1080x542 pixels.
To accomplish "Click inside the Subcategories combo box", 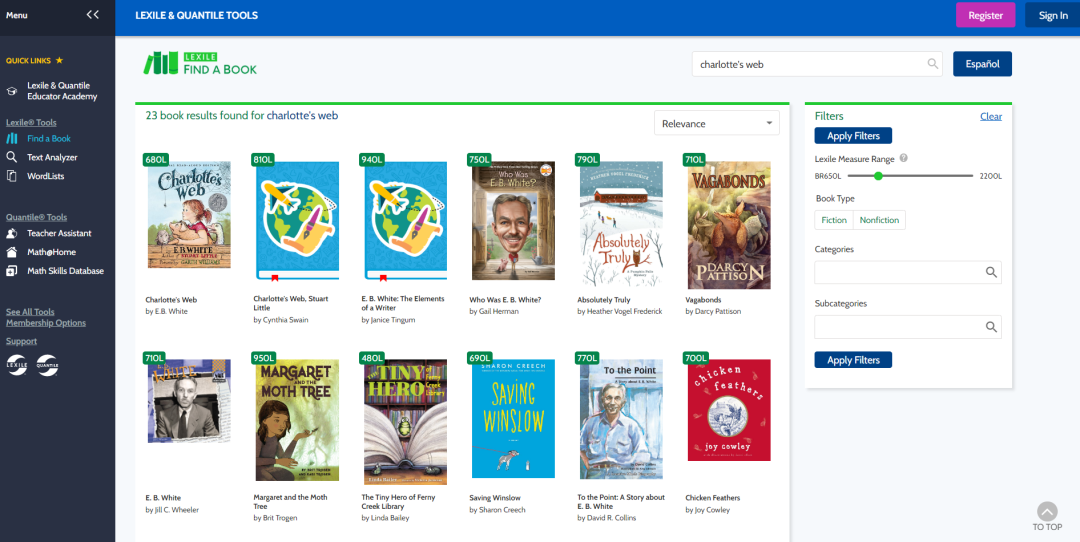I will pyautogui.click(x=898, y=327).
